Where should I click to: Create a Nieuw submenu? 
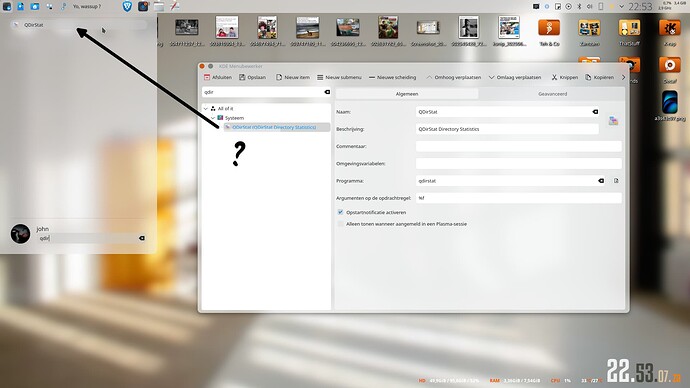339,77
